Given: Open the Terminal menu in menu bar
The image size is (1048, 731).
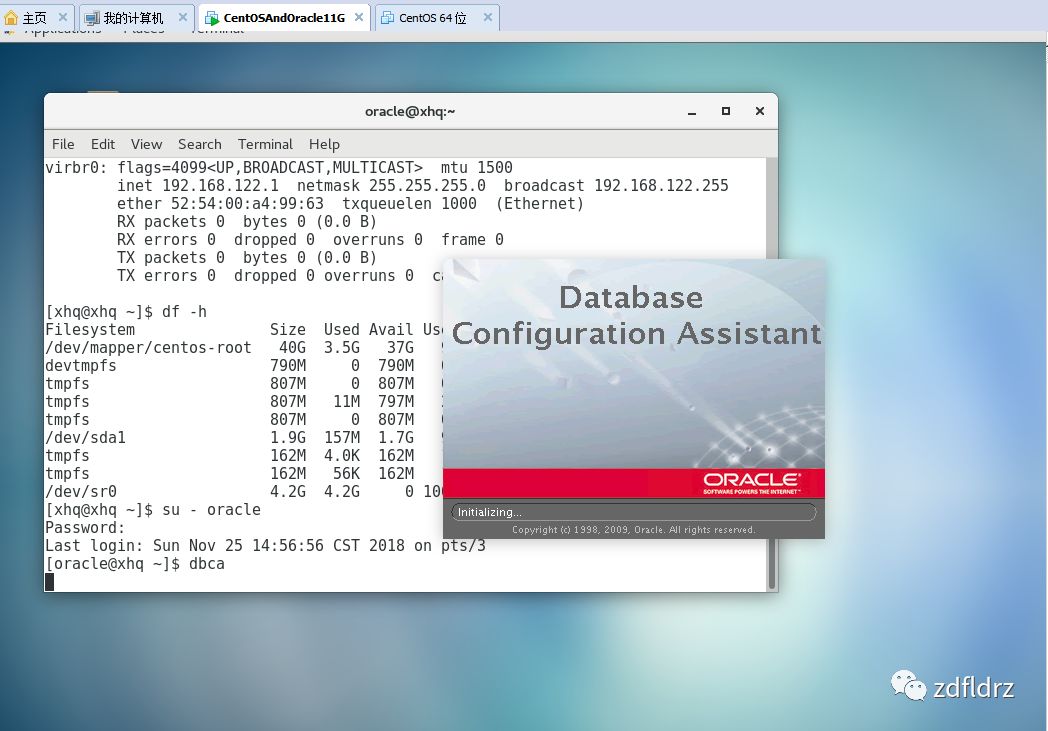Looking at the screenshot, I should (265, 144).
